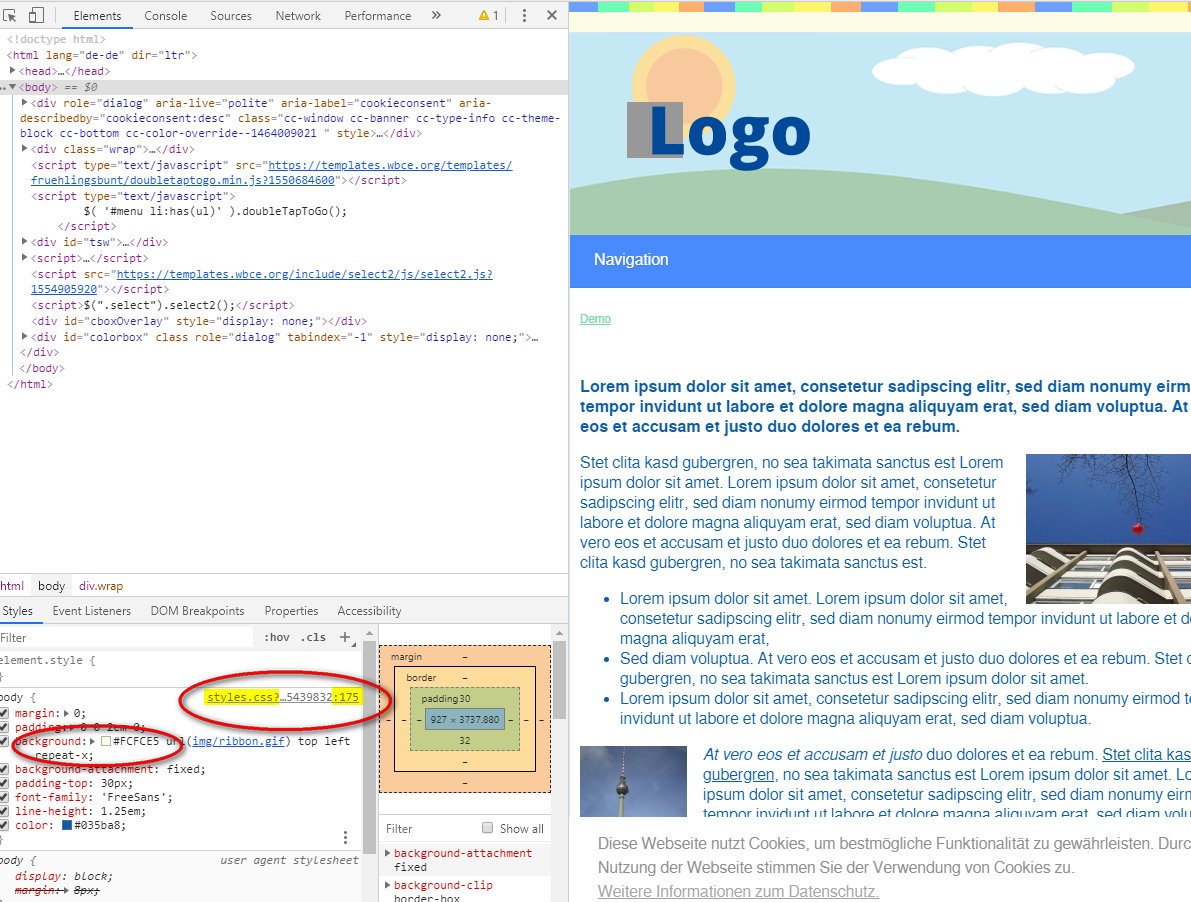Open Weitere Informationen zum Datenschutz link
Screen dimensions: 1191x902
tap(738, 891)
